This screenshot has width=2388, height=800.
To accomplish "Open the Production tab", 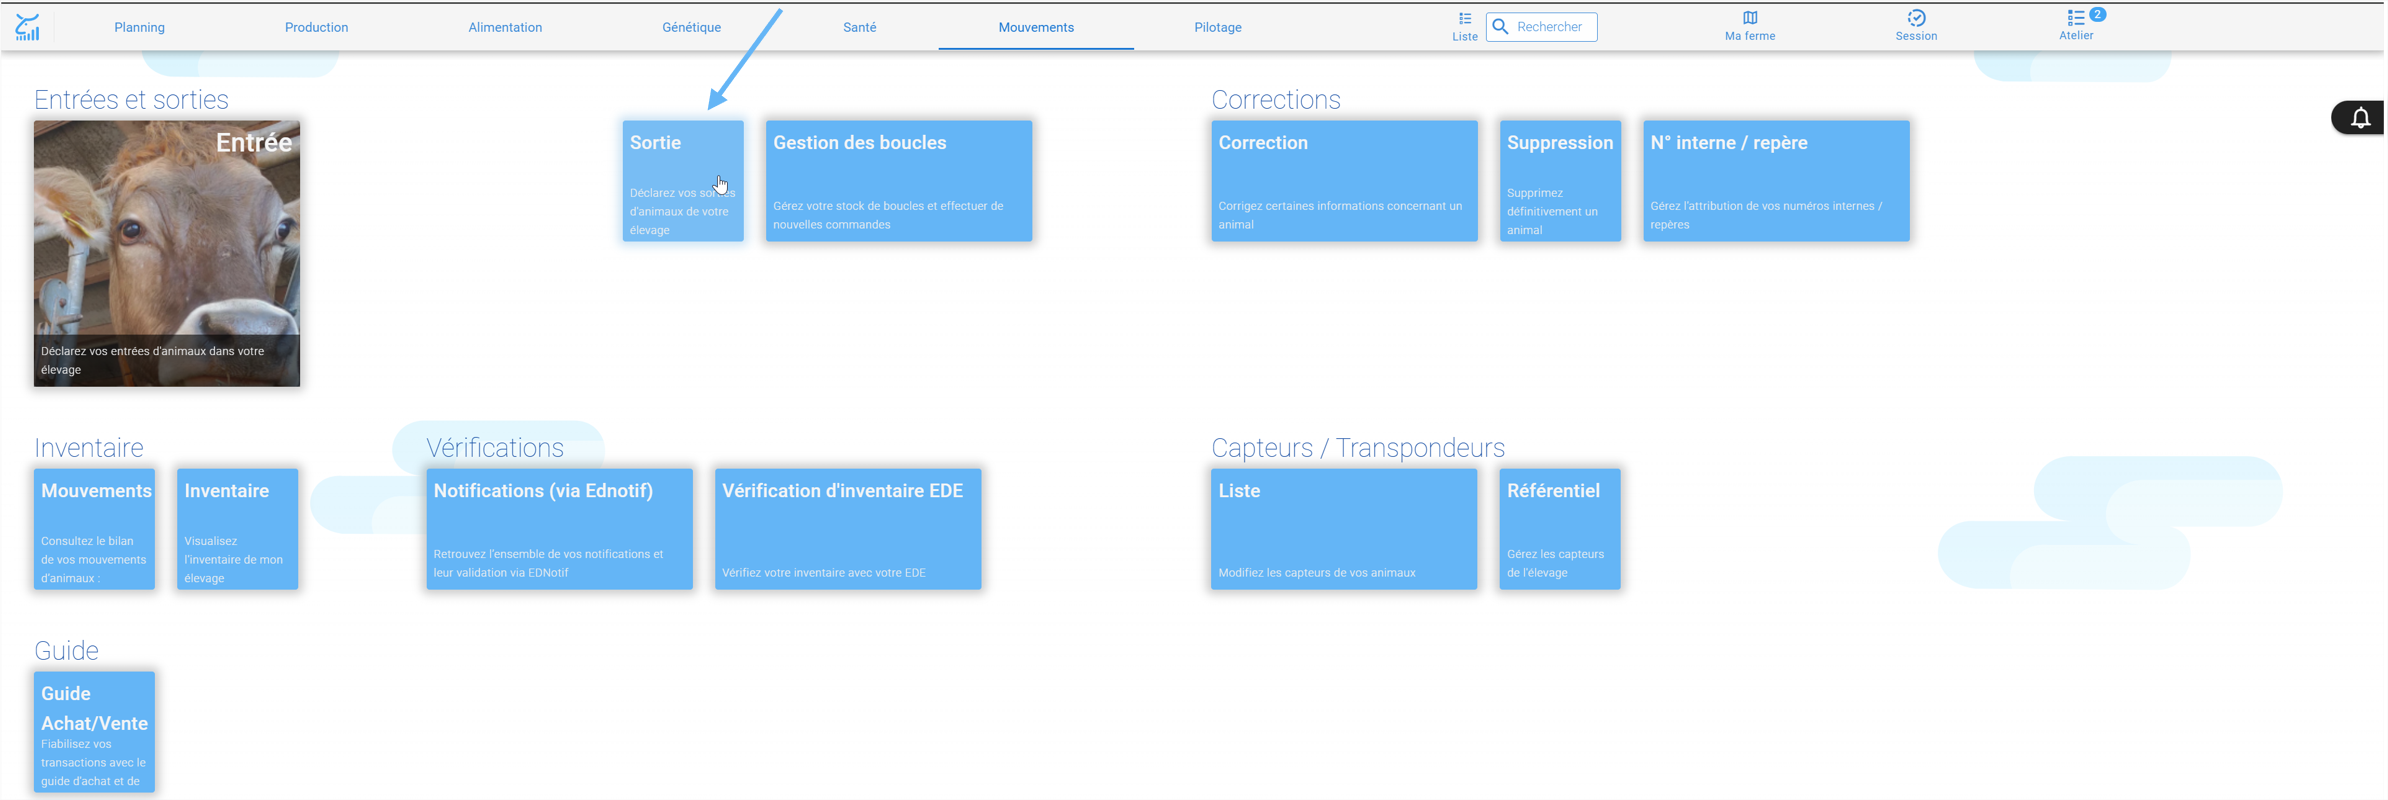I will (316, 27).
